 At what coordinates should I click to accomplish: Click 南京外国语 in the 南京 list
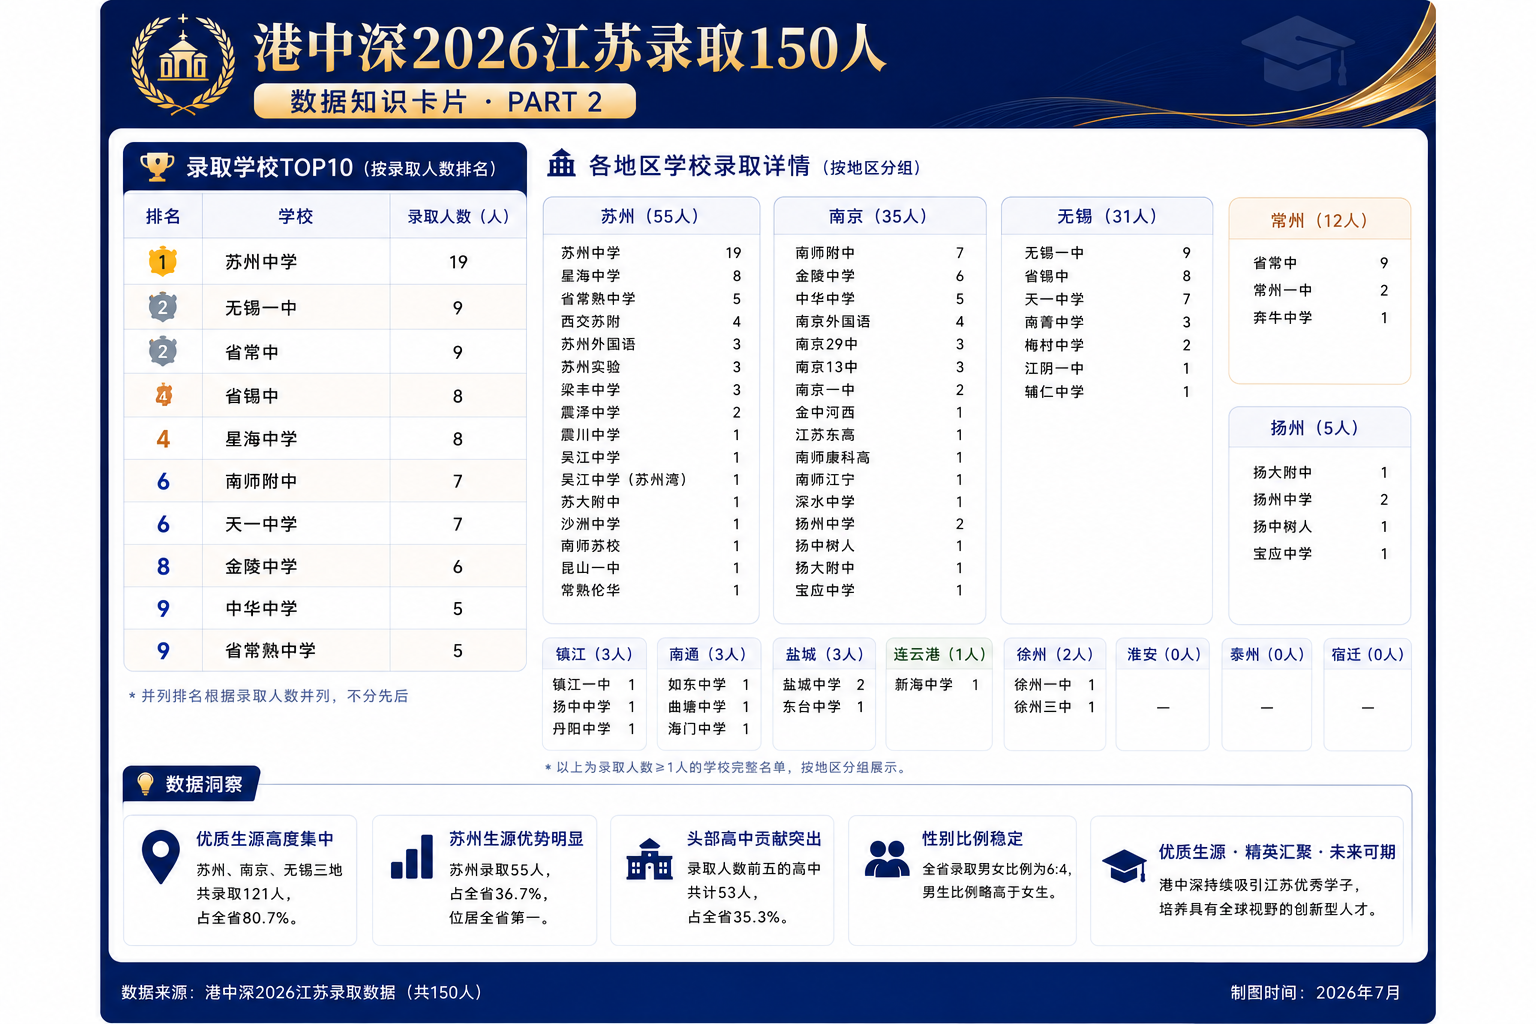point(833,321)
